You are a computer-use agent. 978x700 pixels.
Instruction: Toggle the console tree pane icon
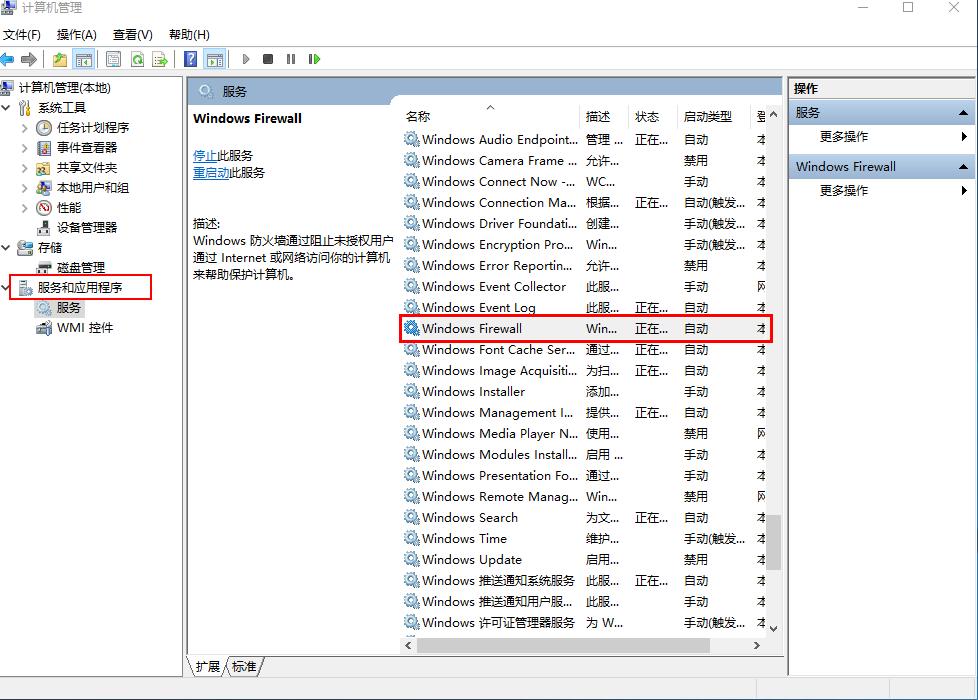pos(84,59)
